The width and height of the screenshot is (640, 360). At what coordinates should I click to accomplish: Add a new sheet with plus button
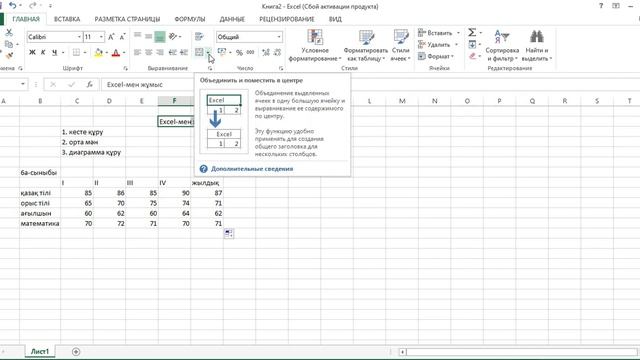[x=76, y=351]
